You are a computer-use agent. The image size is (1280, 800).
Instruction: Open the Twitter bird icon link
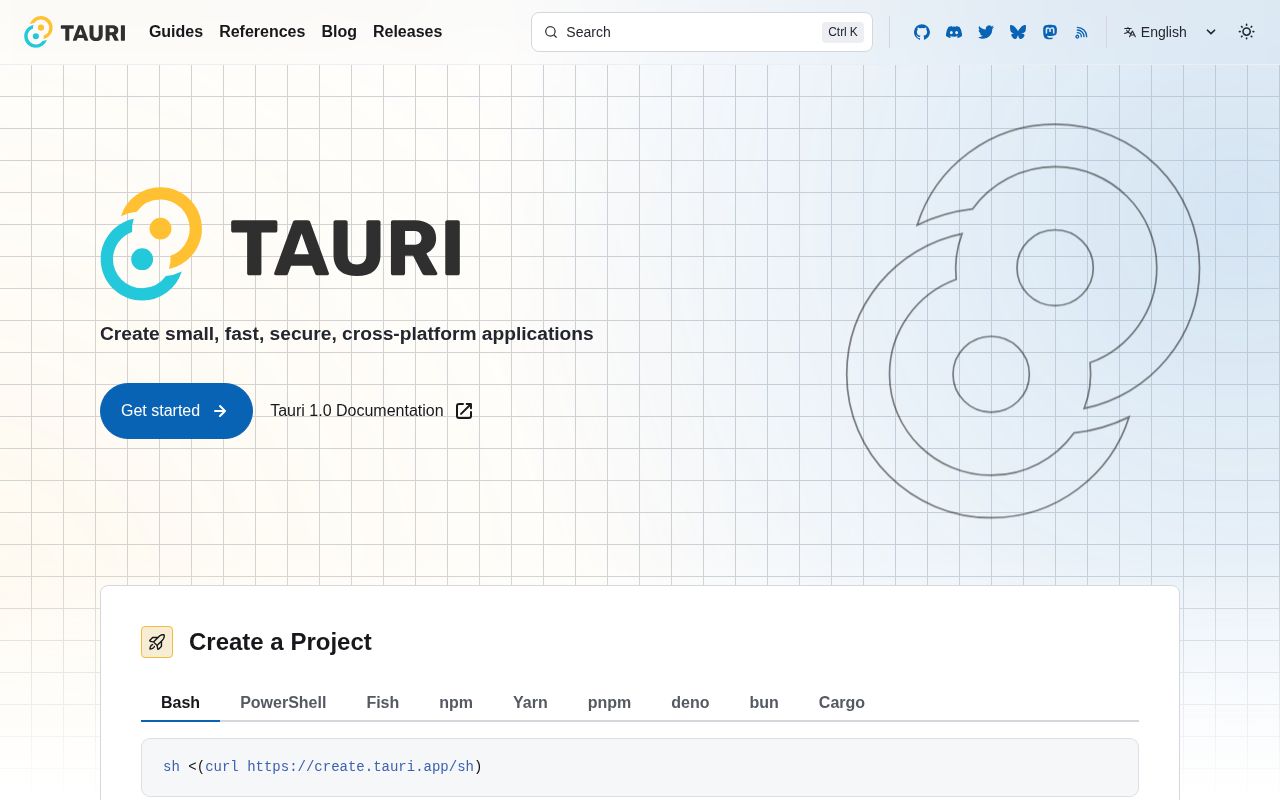(986, 32)
